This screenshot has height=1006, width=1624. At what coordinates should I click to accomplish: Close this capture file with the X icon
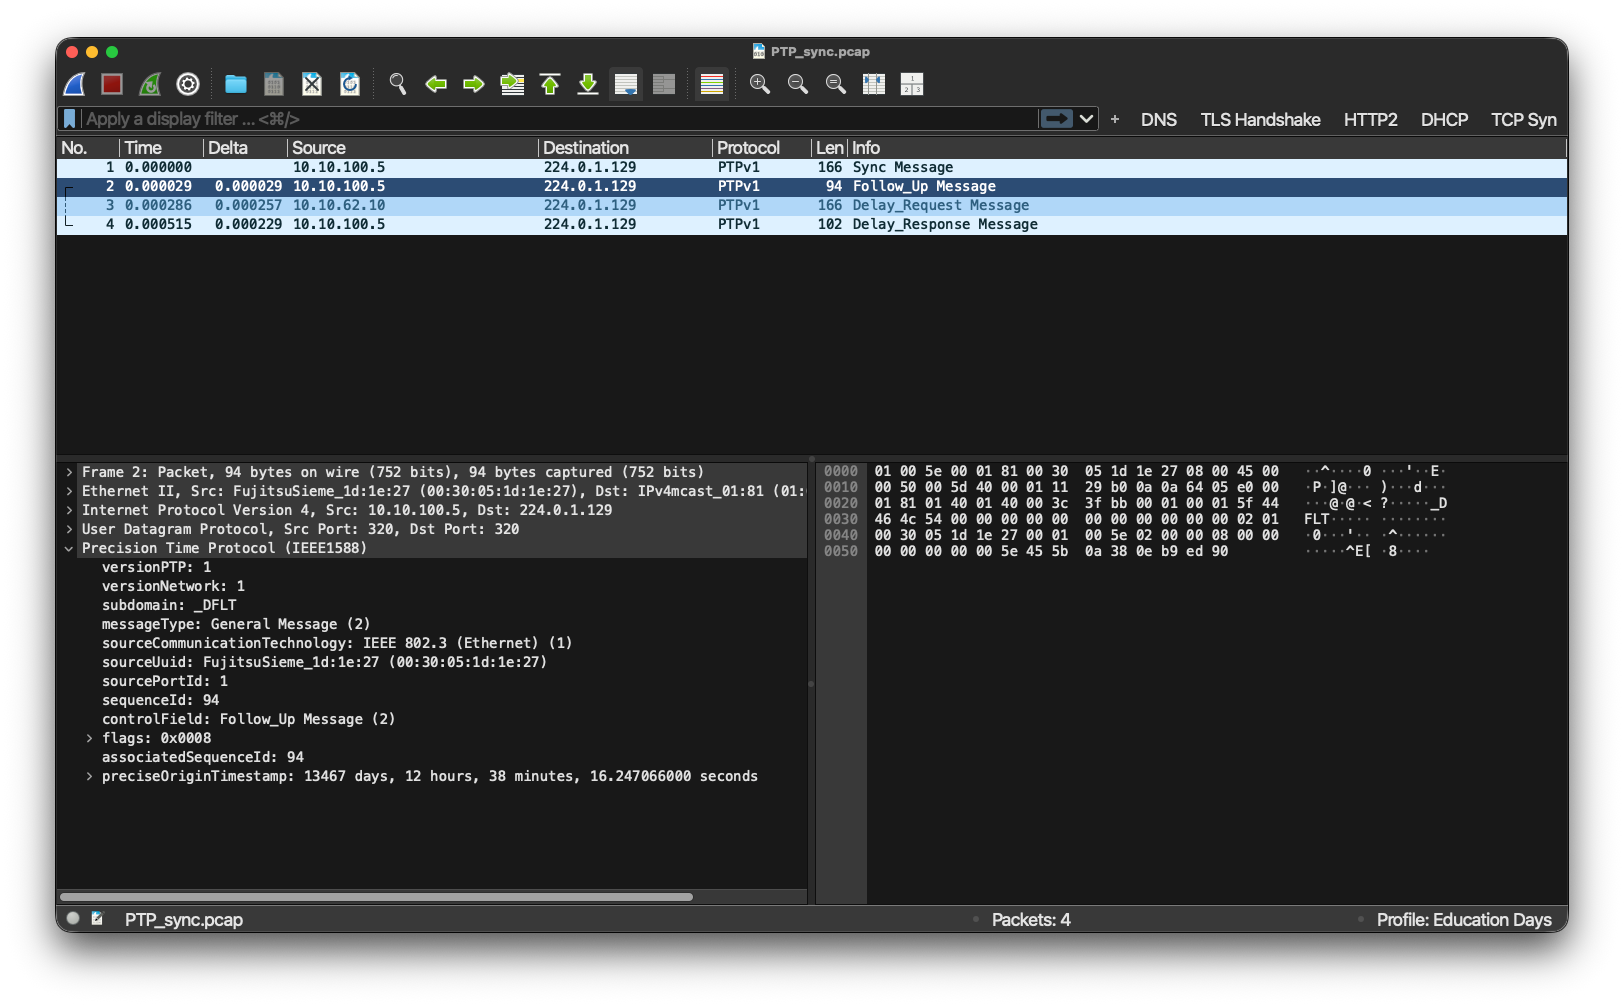pos(312,85)
